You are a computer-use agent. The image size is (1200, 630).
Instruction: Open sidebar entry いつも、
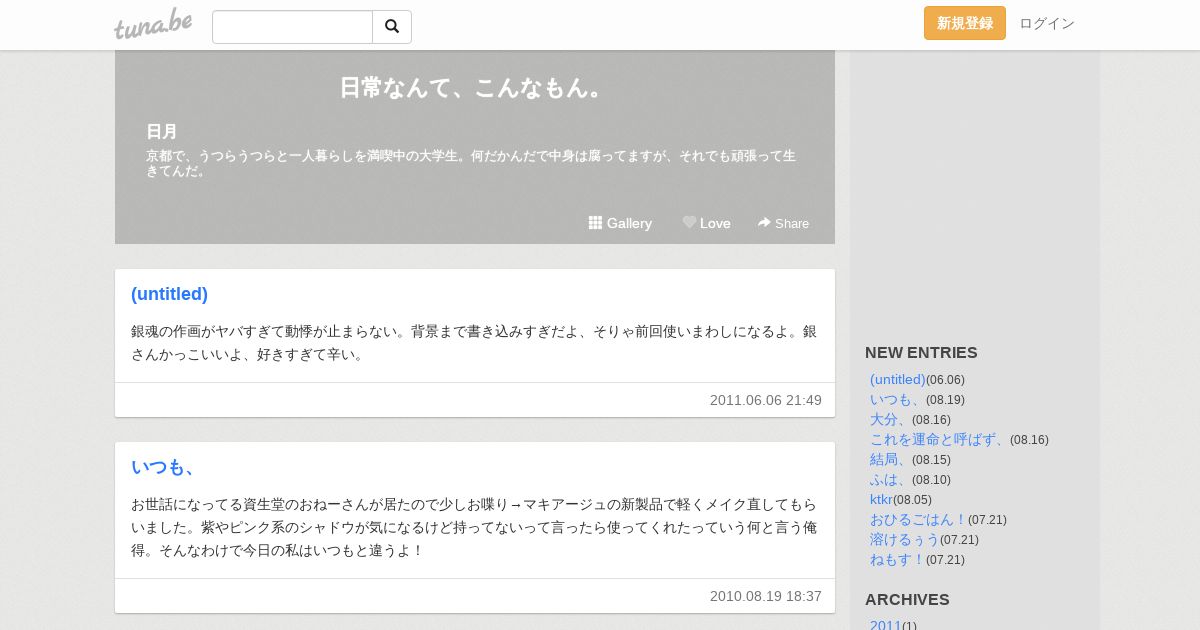coord(898,400)
